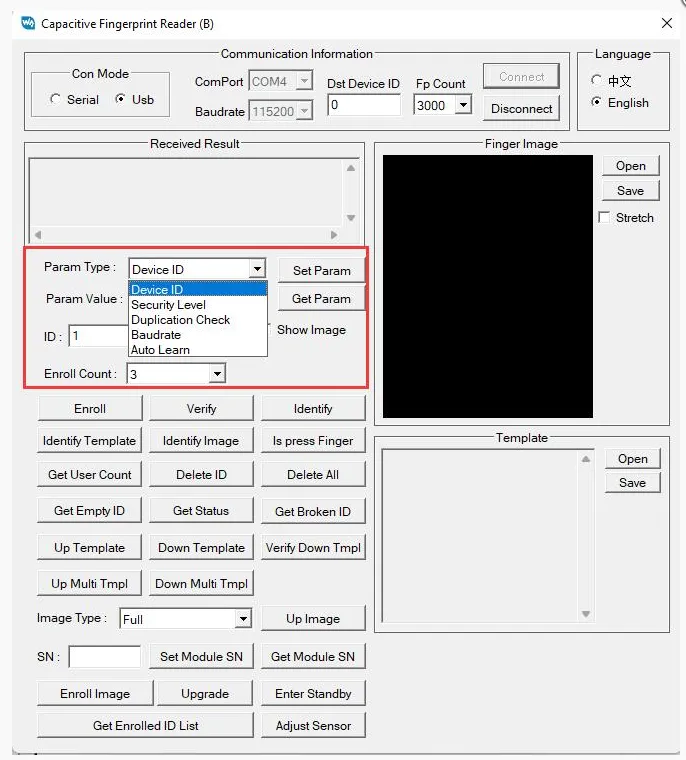Expand the Fp Count dropdown
This screenshot has width=686, height=760.
click(x=463, y=105)
